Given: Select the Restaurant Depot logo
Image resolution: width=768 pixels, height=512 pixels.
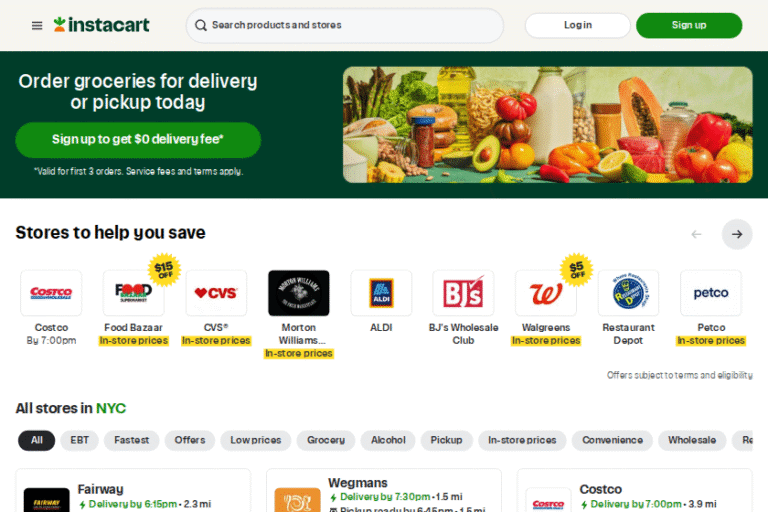Looking at the screenshot, I should tap(628, 293).
